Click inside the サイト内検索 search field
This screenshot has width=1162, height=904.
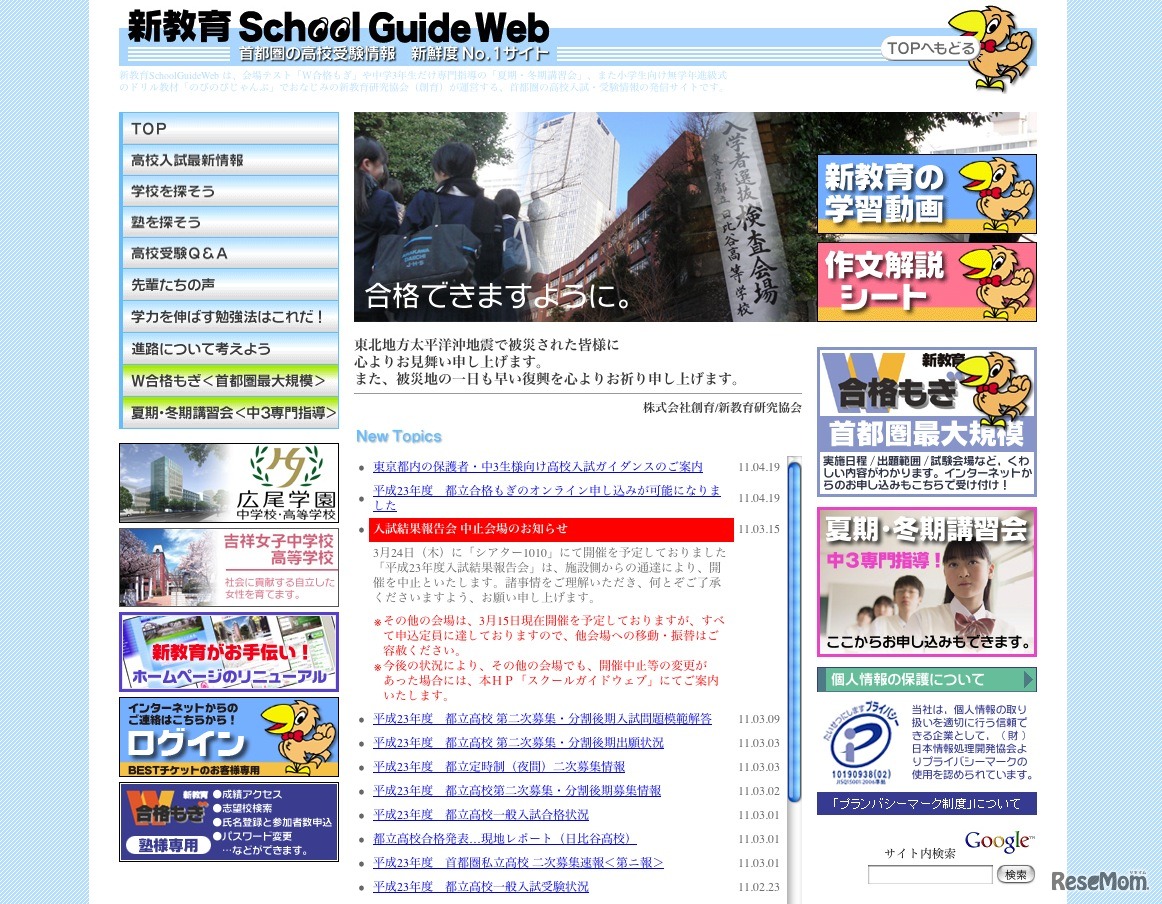tap(930, 873)
